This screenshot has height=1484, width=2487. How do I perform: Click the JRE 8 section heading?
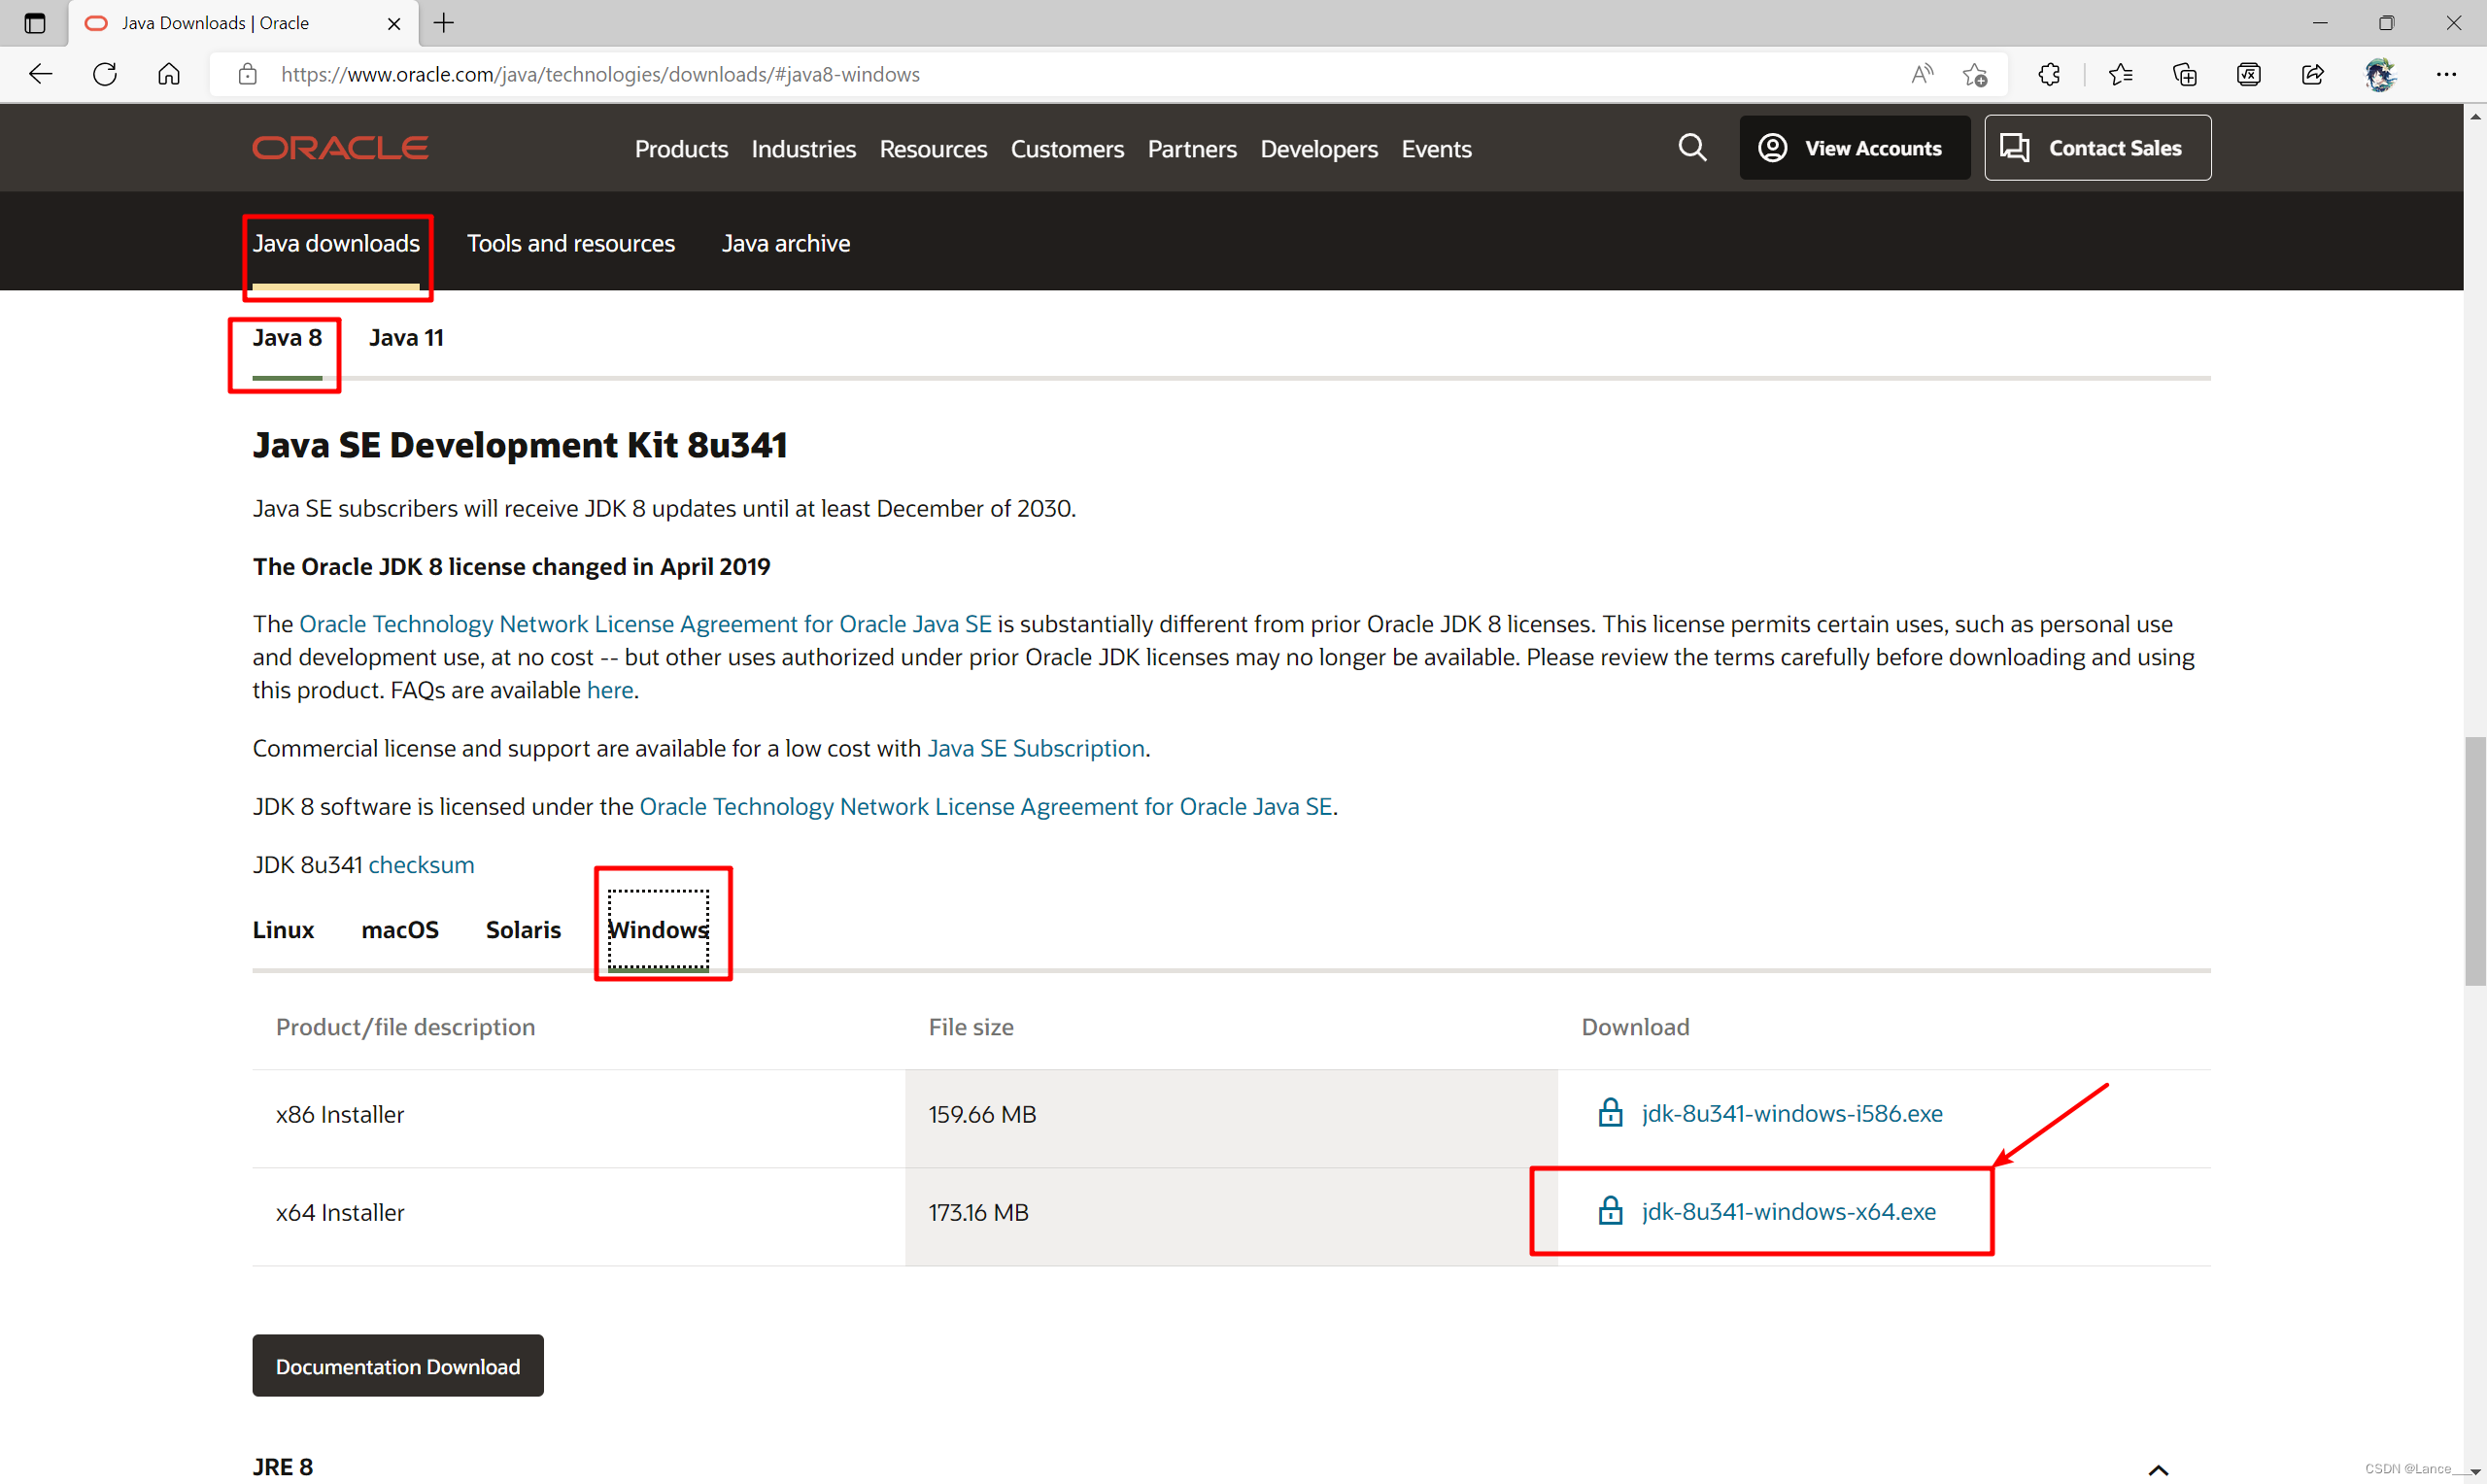pyautogui.click(x=282, y=1467)
